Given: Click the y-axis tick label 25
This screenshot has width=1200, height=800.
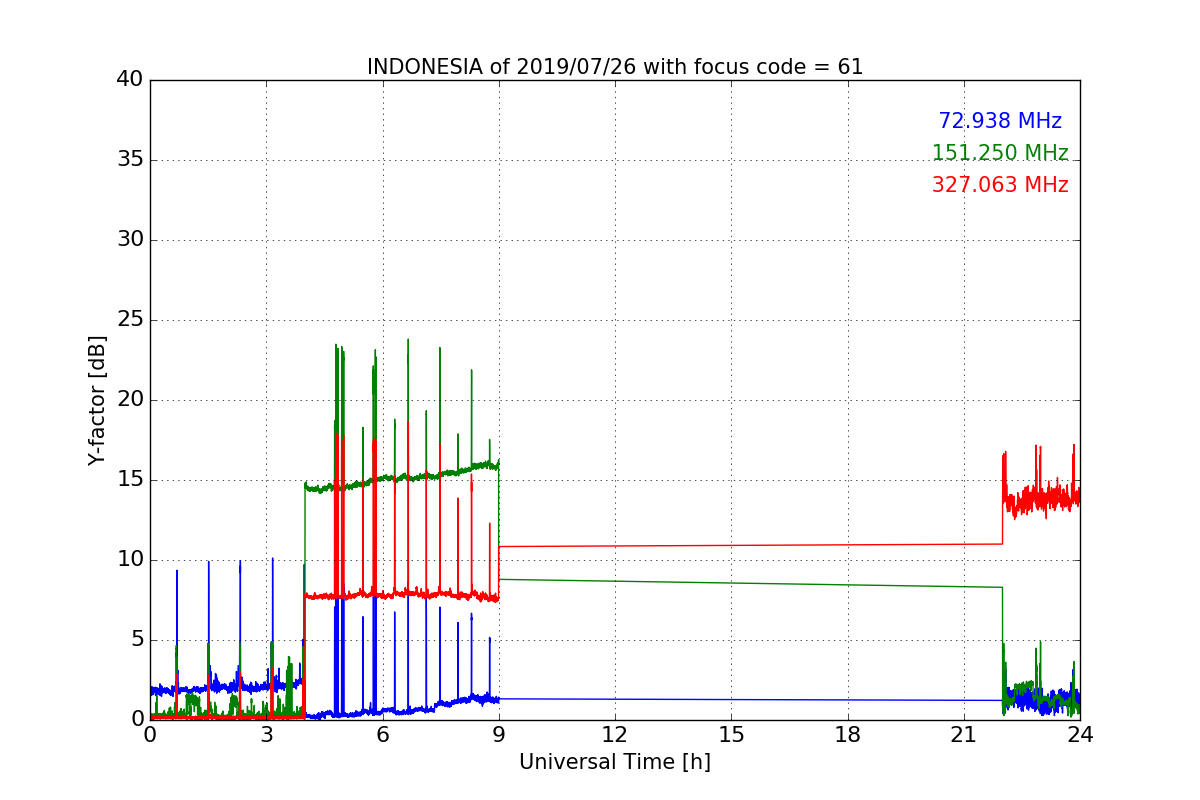Looking at the screenshot, I should click(130, 320).
